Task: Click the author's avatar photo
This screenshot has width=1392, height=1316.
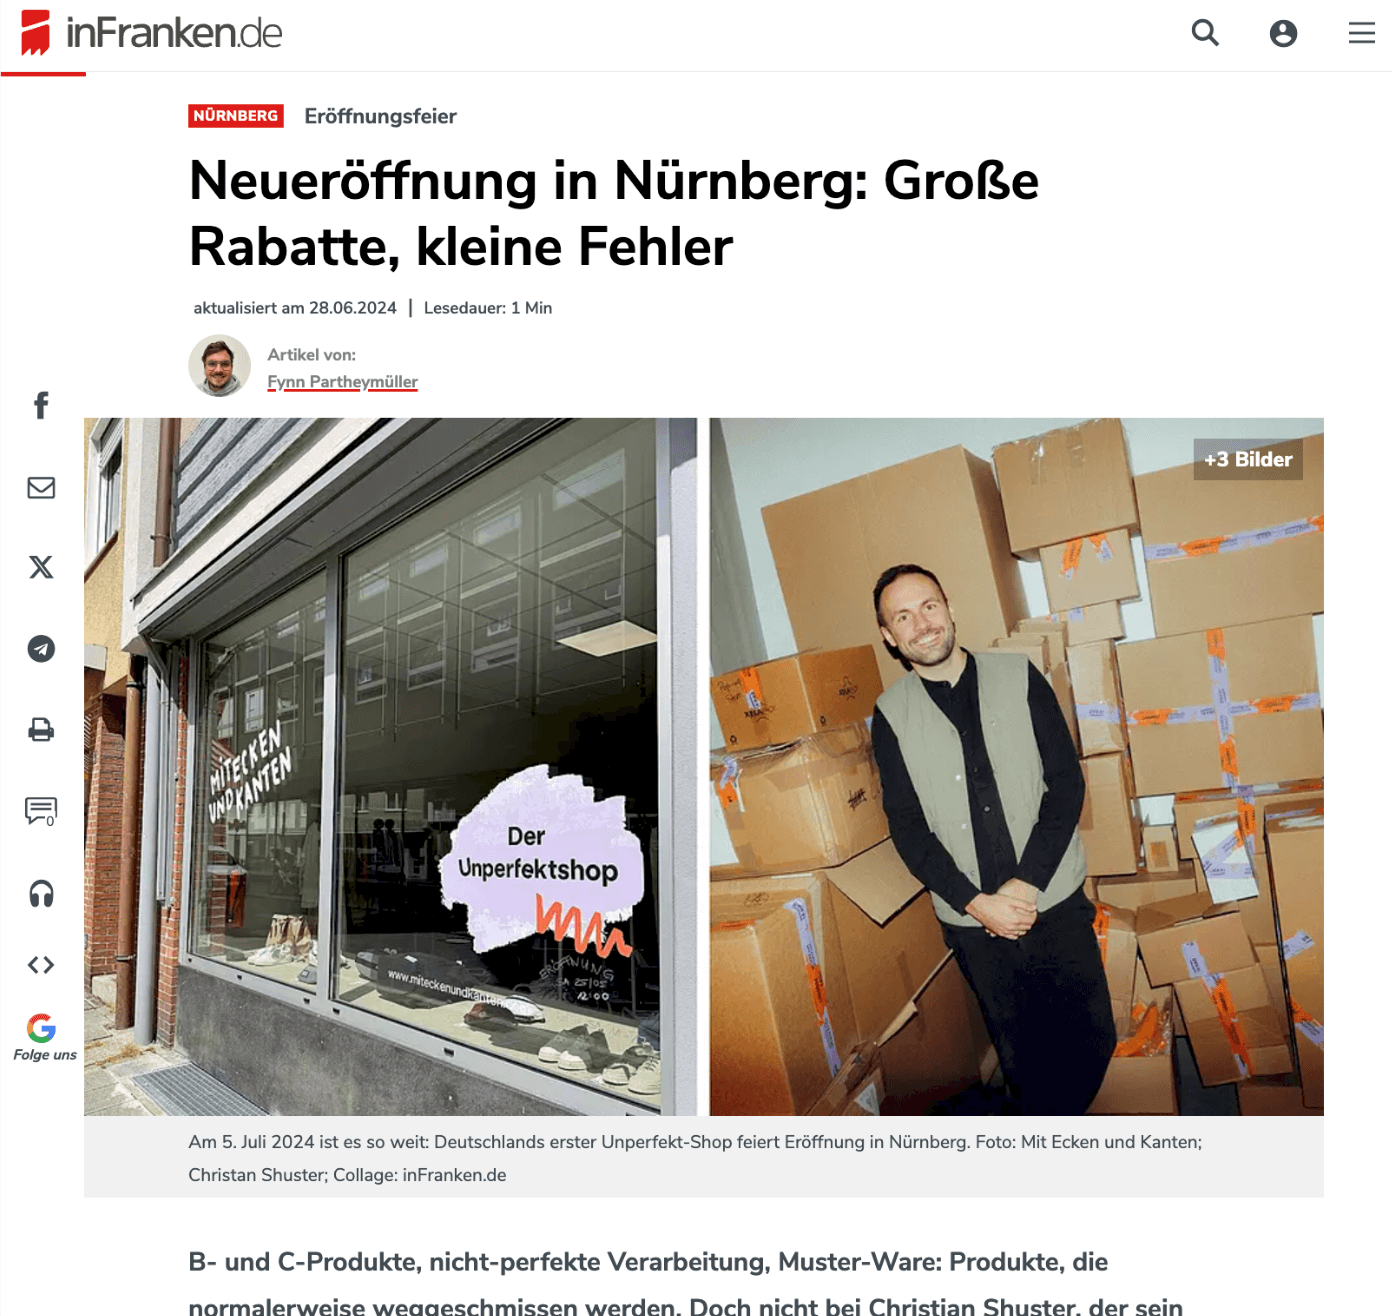Action: click(219, 366)
